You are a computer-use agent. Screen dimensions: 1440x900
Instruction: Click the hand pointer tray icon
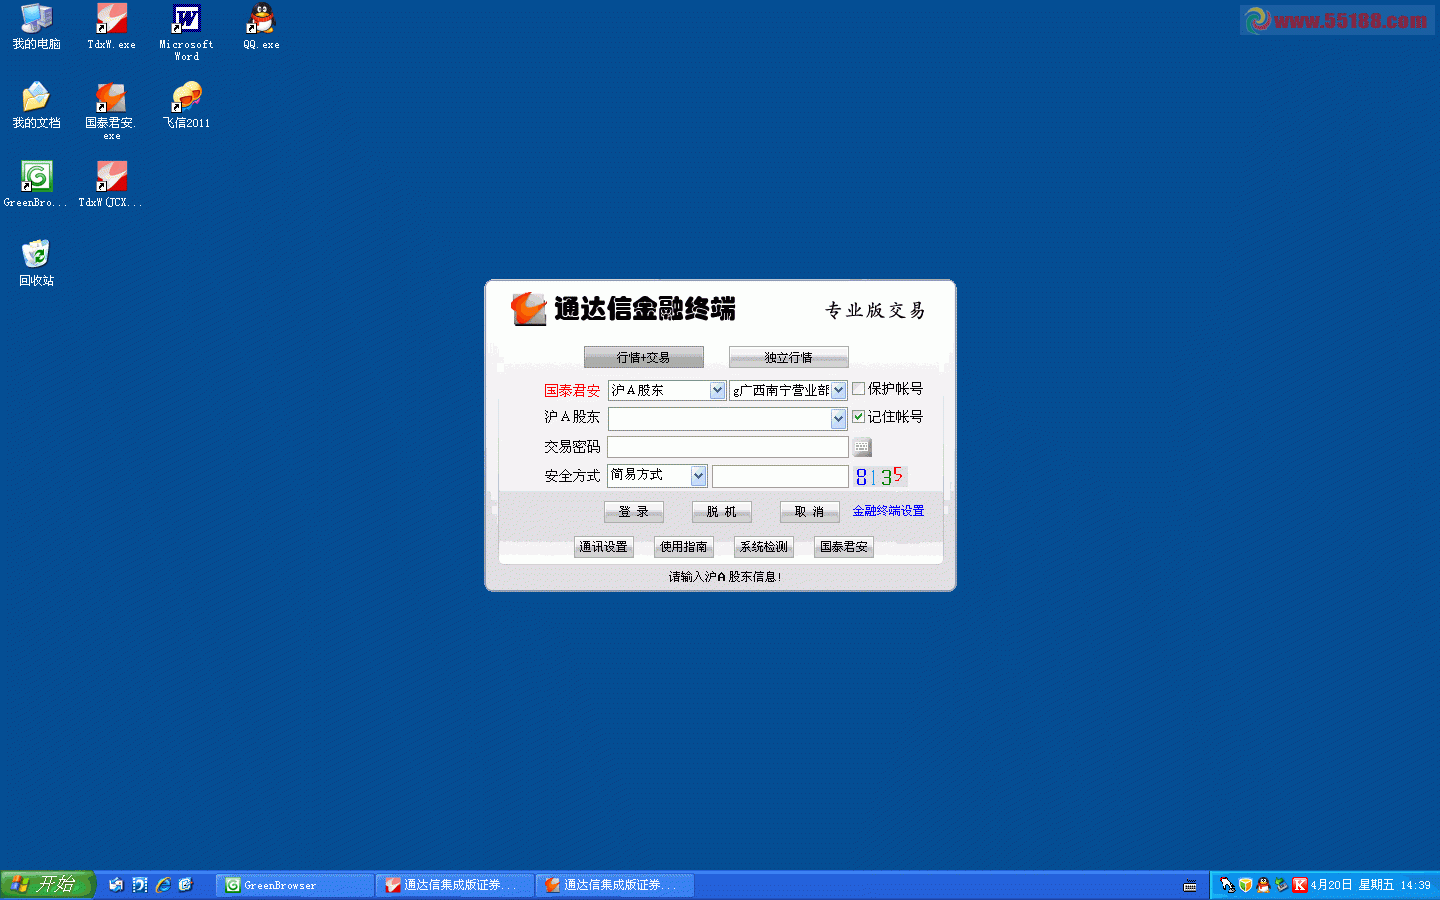(x=1227, y=885)
